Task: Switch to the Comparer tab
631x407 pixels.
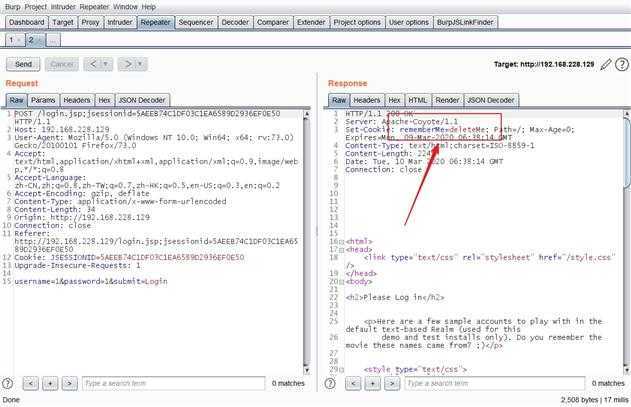Action: pyautogui.click(x=273, y=23)
